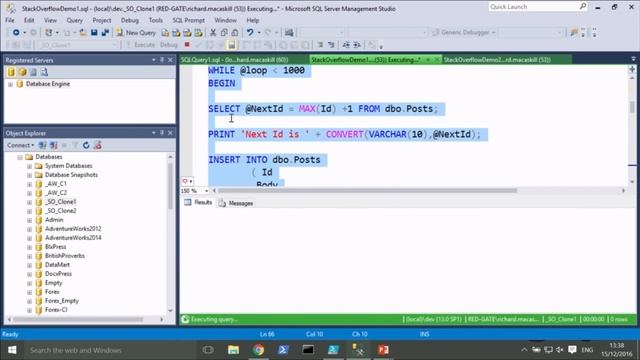Screen dimensions: 640x360
Task: Click the Navigate Backward round arrow icon
Action: pos(16,32)
